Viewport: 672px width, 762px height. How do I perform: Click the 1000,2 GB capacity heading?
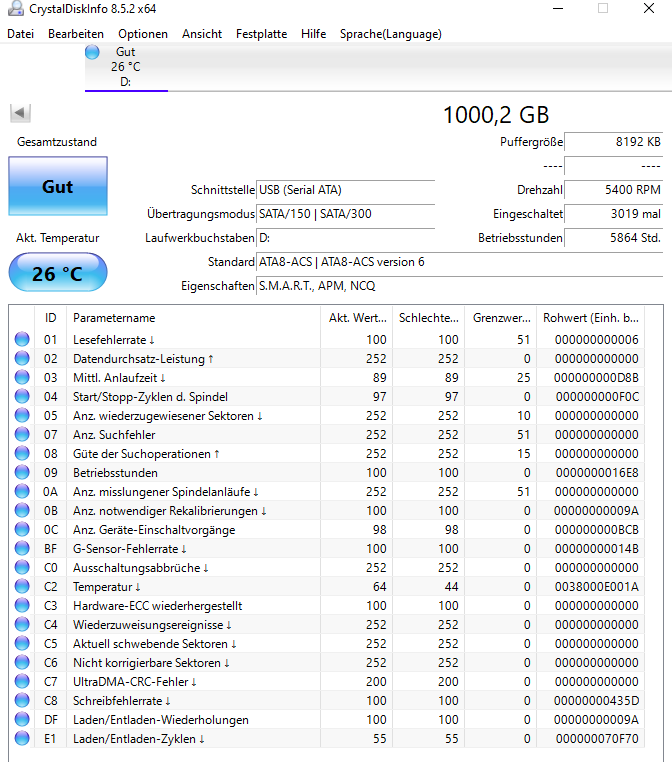click(496, 115)
